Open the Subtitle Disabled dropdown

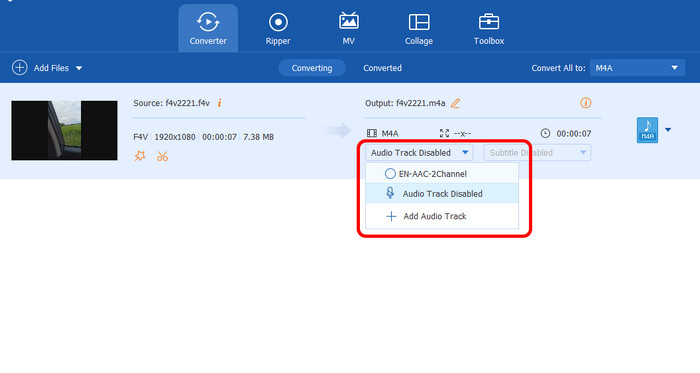538,153
